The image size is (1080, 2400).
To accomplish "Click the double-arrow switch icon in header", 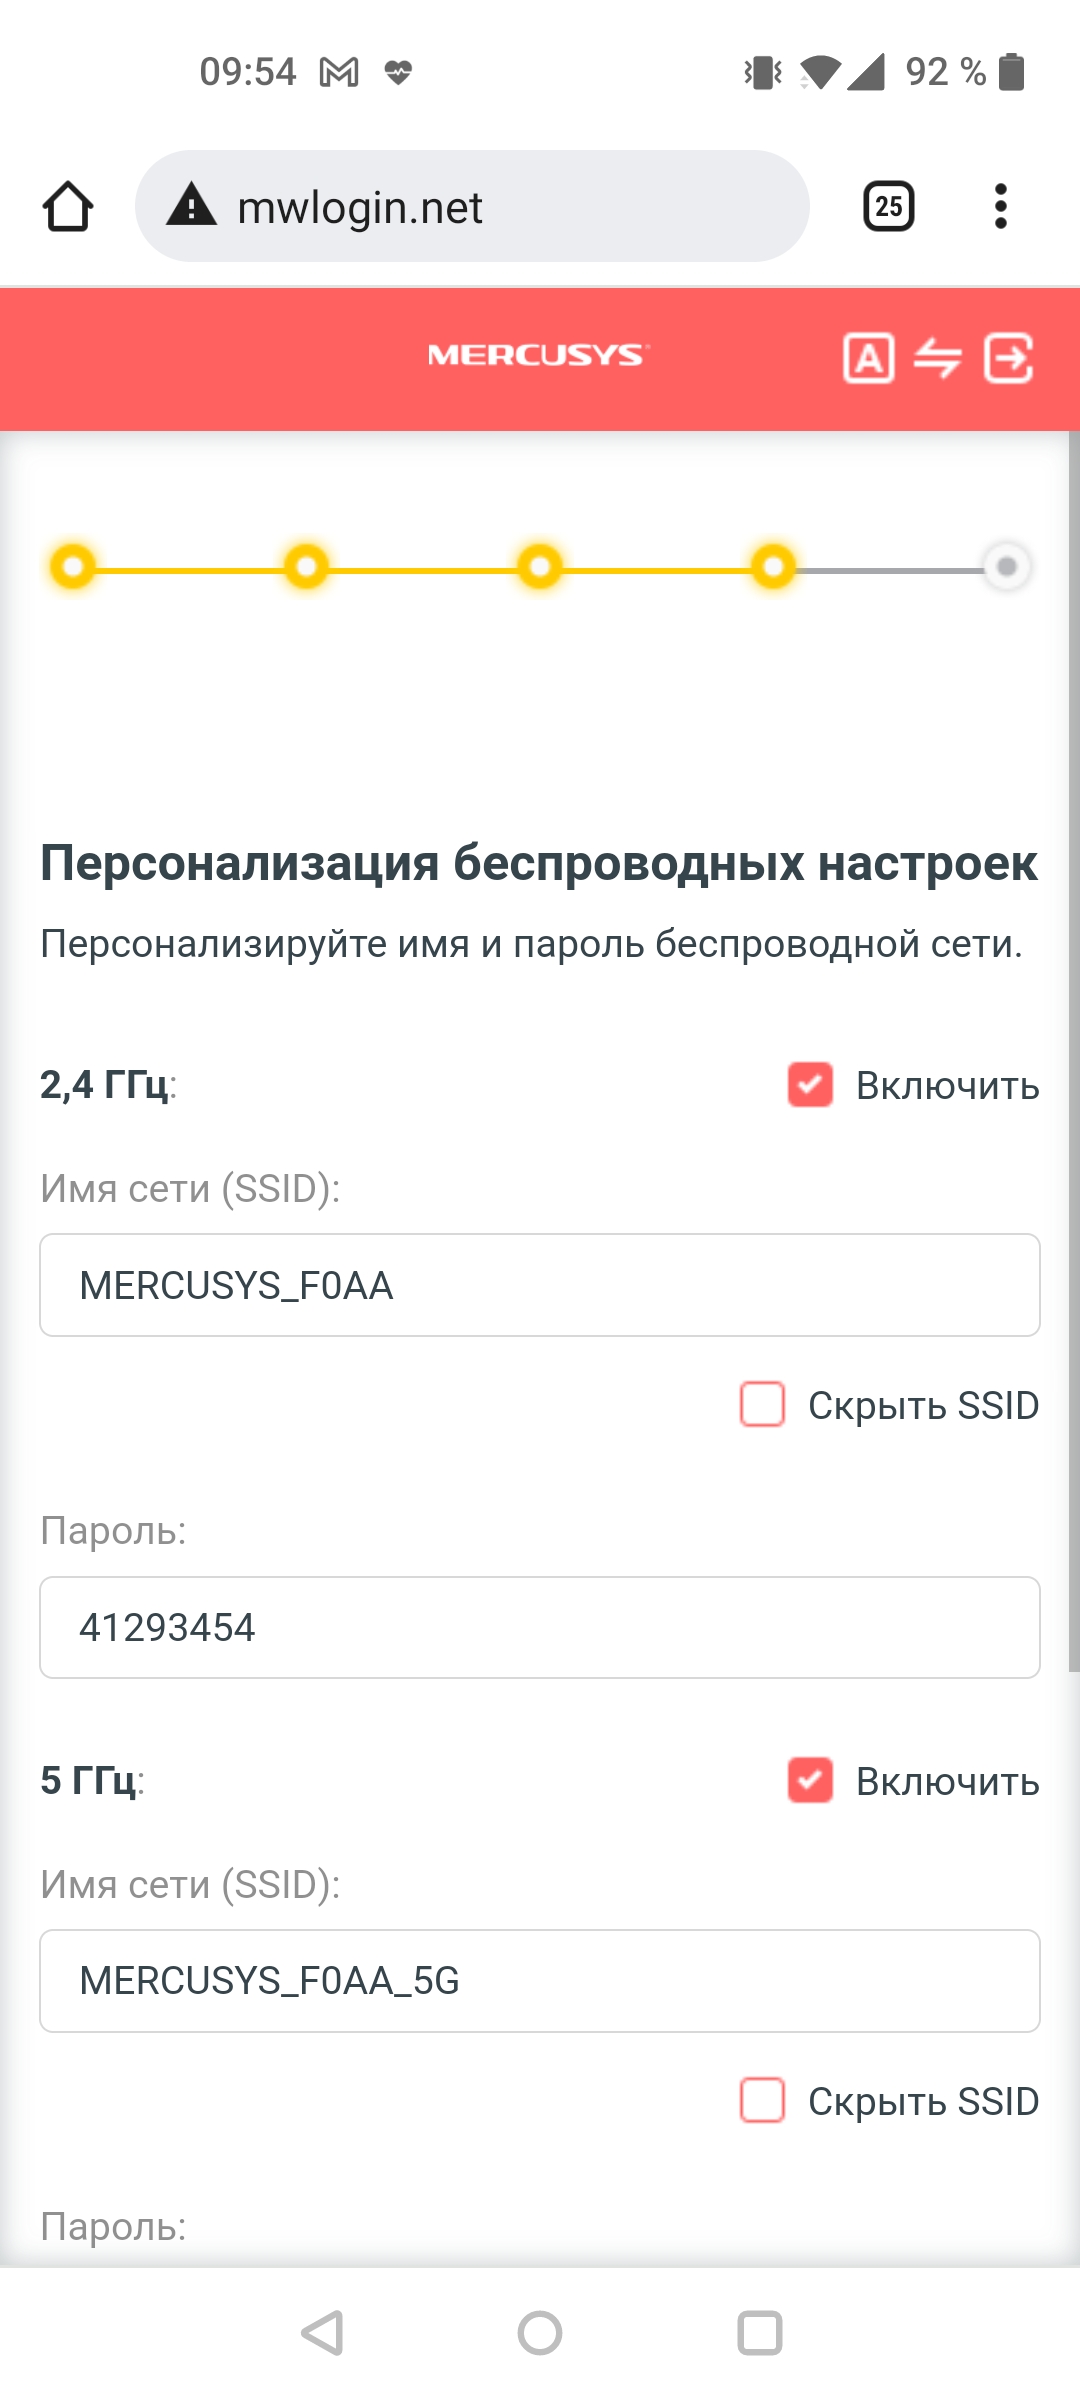I will coord(938,358).
